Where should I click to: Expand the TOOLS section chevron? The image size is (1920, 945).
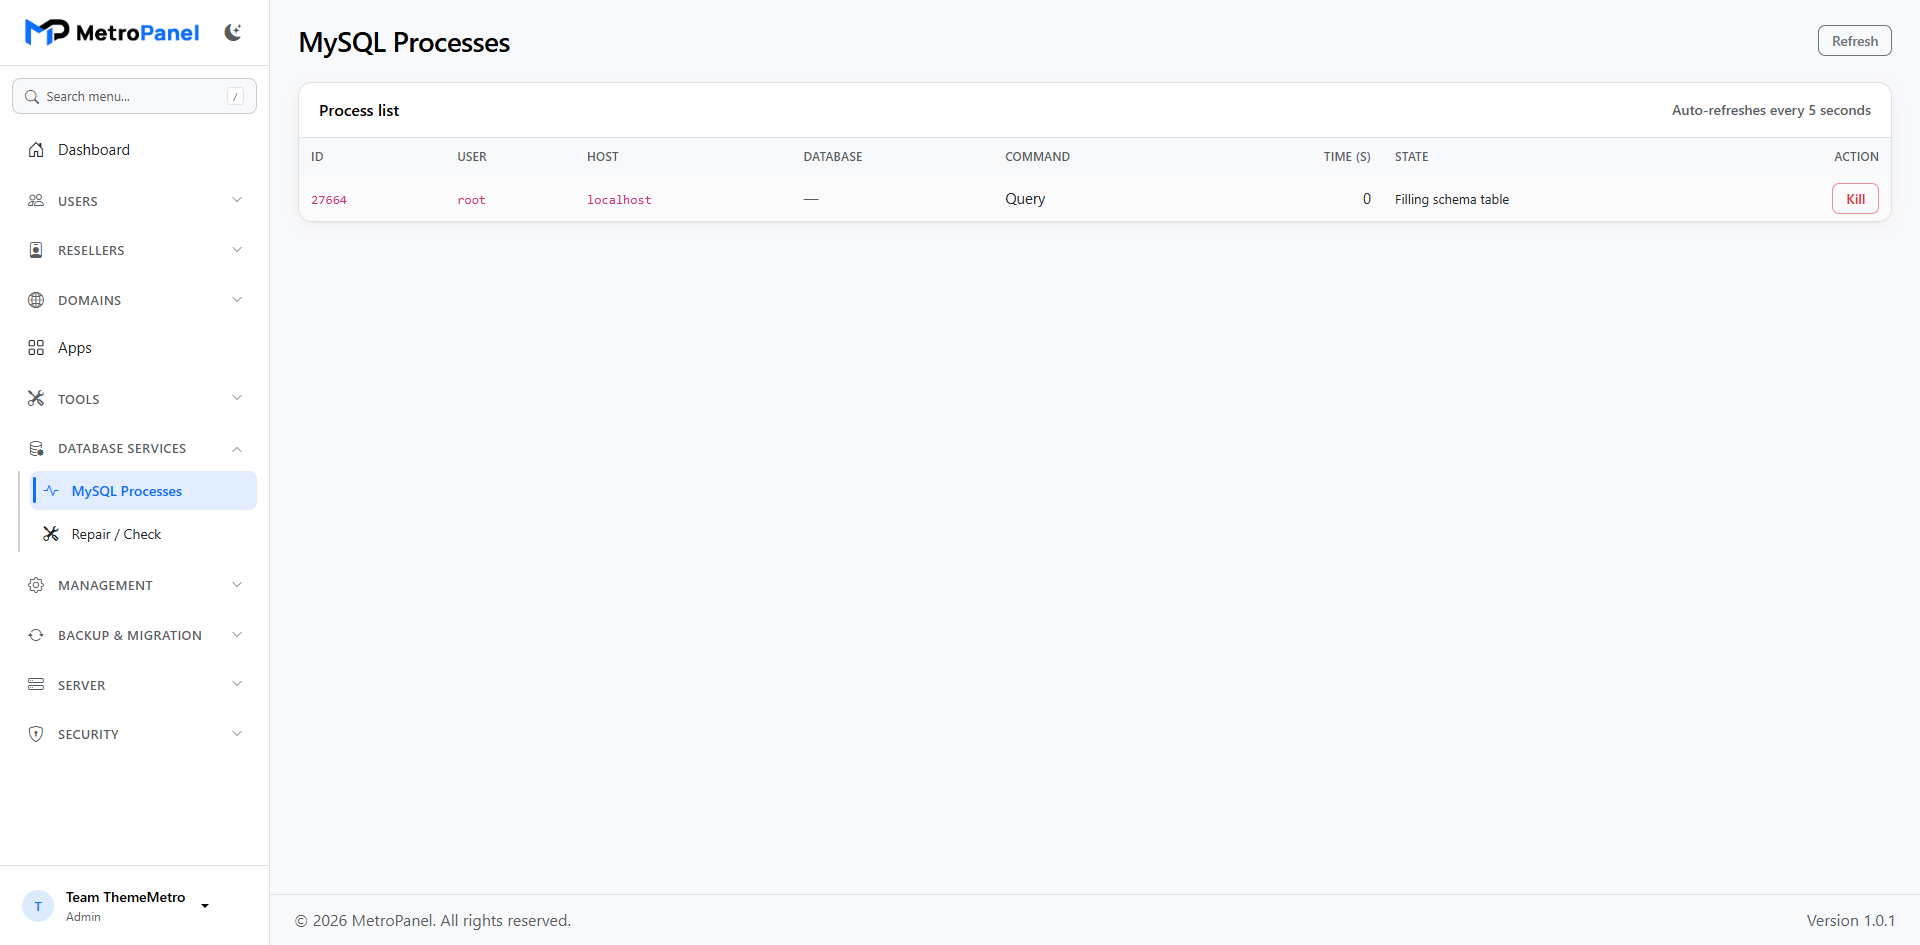237,398
